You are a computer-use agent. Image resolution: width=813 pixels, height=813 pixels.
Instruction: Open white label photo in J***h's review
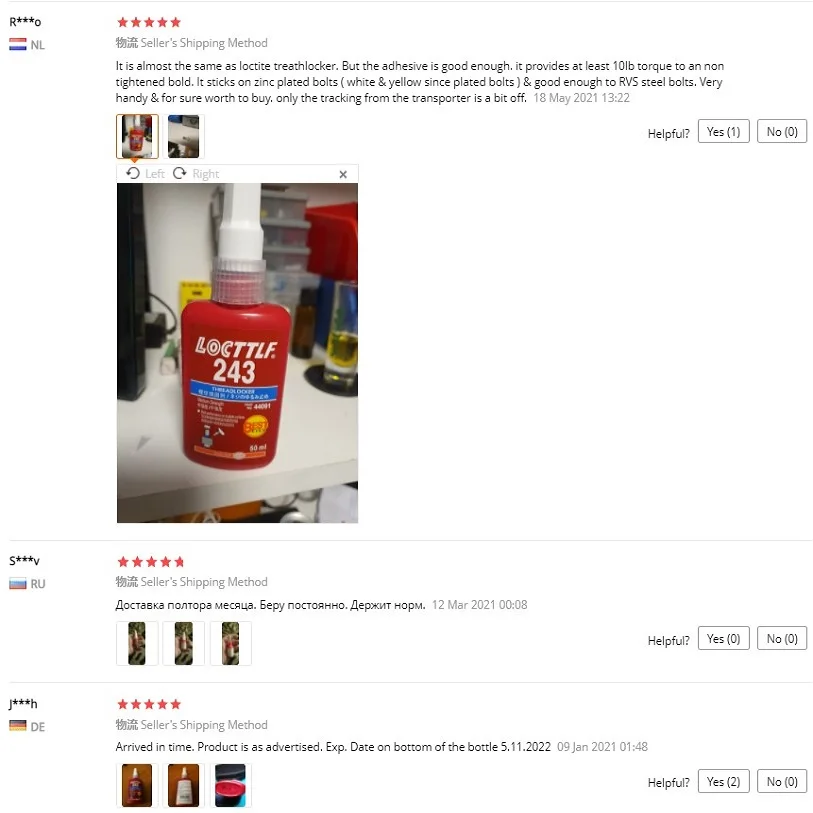tap(184, 785)
